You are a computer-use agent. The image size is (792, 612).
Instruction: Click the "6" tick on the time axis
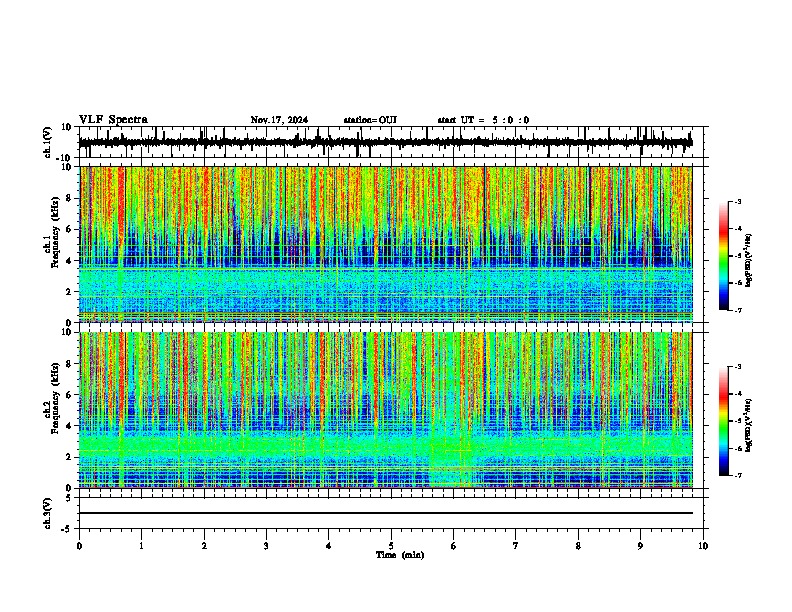coord(454,546)
